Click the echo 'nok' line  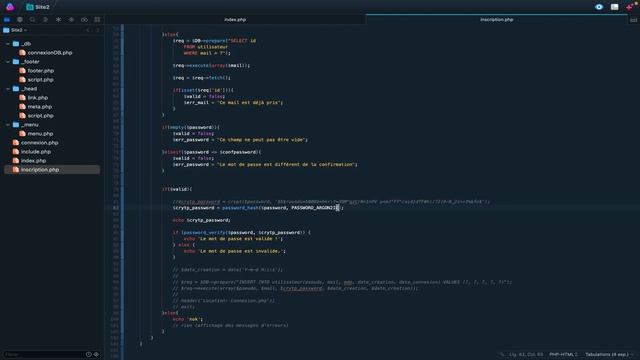tap(188, 319)
